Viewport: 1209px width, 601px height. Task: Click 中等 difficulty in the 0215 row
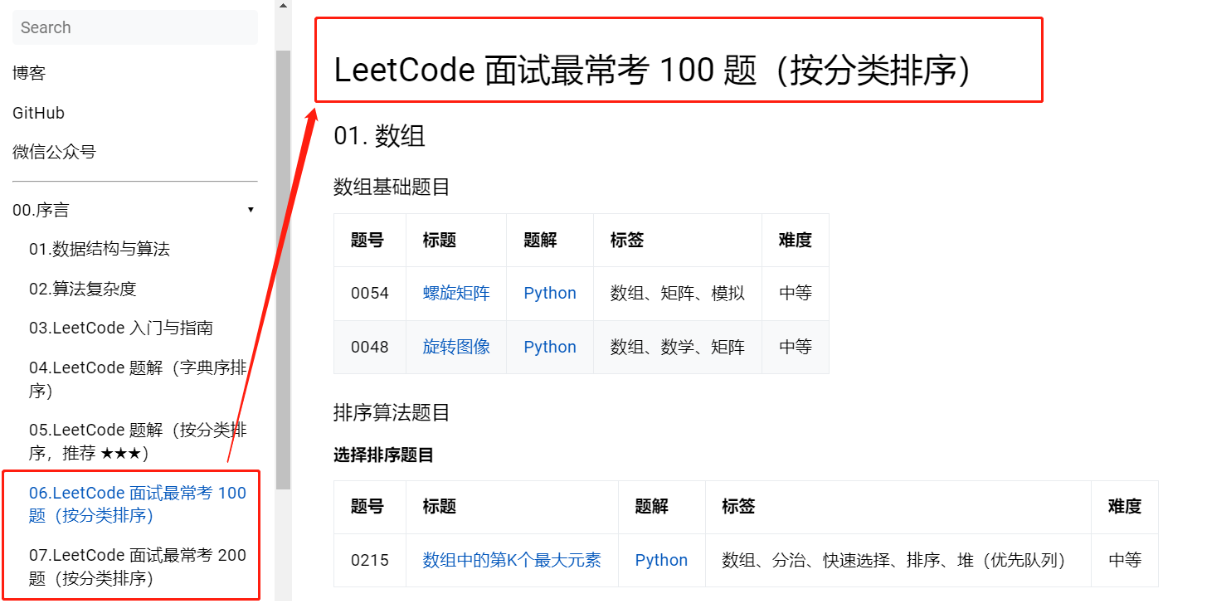click(1124, 560)
